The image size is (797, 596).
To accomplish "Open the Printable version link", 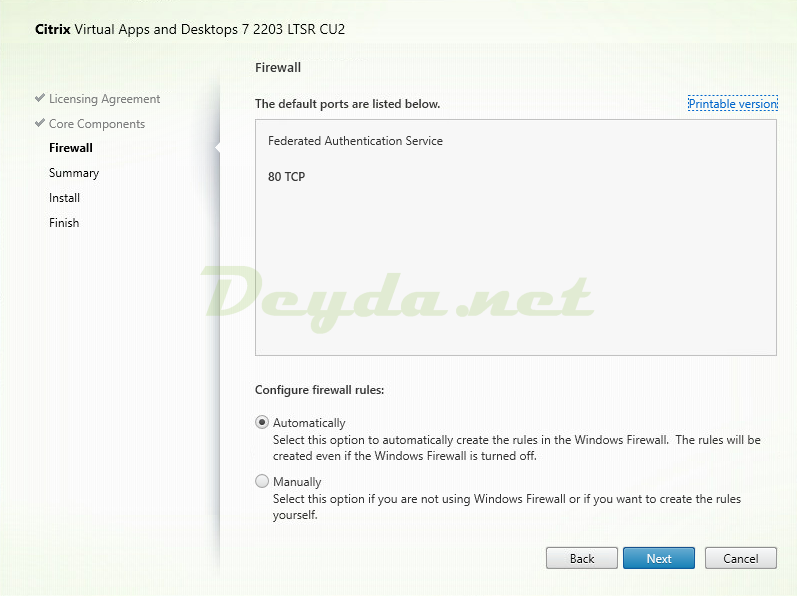I will (x=732, y=104).
